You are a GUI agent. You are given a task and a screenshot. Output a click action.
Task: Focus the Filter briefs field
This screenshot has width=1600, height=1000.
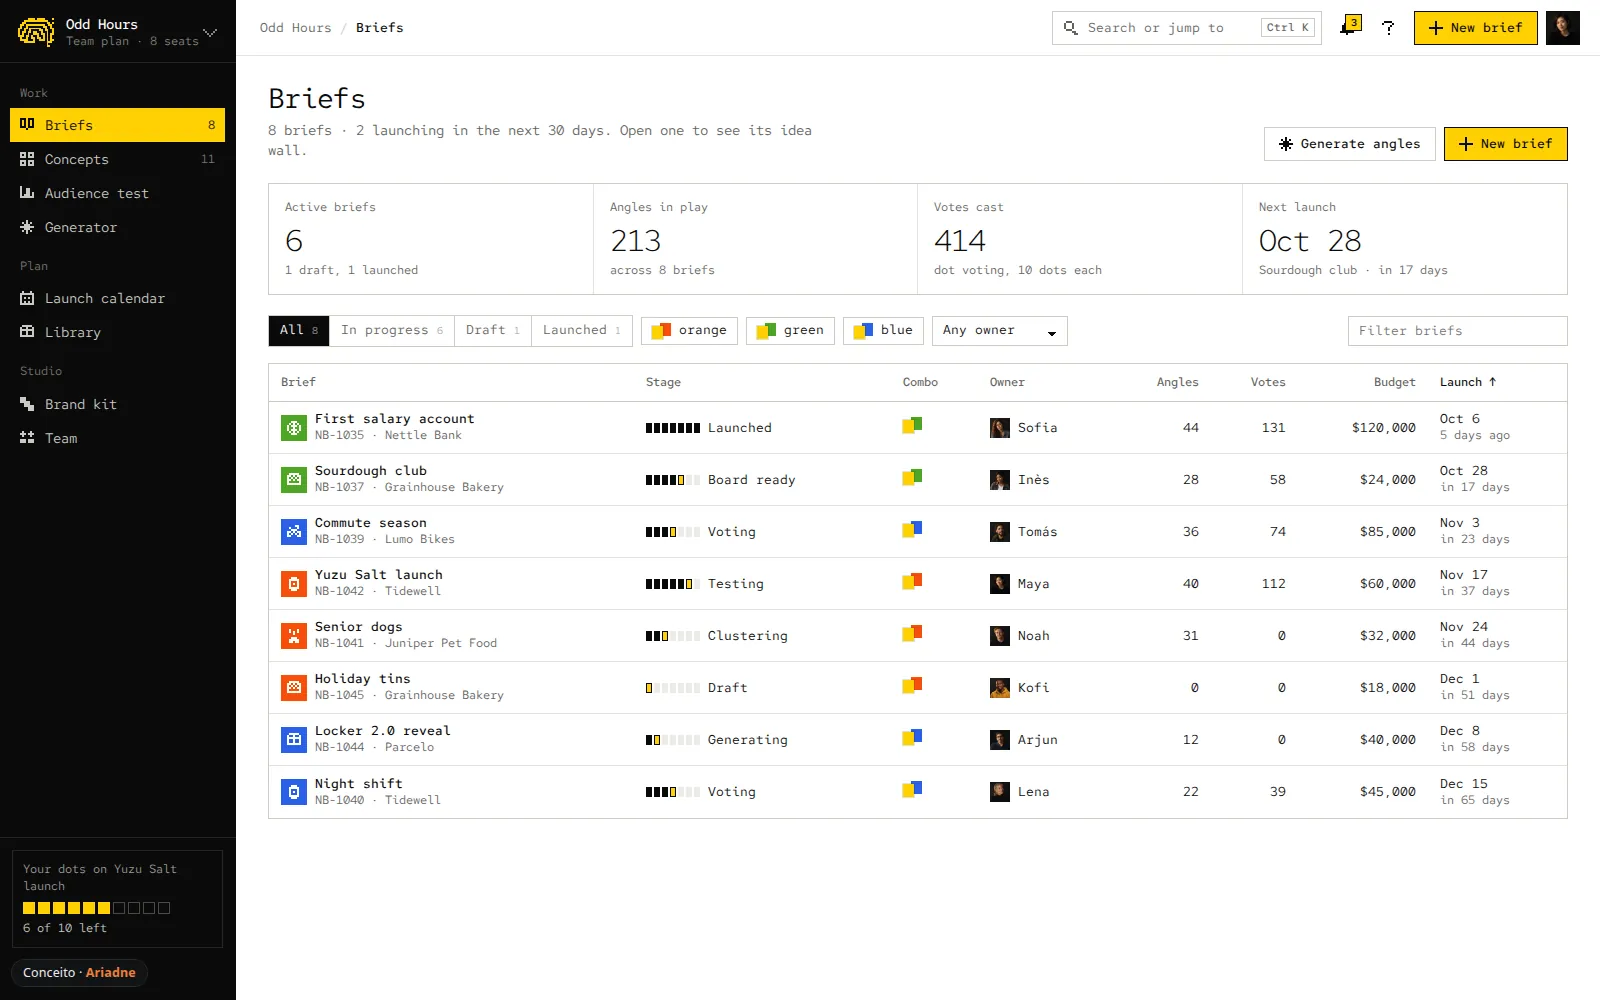[x=1457, y=330]
